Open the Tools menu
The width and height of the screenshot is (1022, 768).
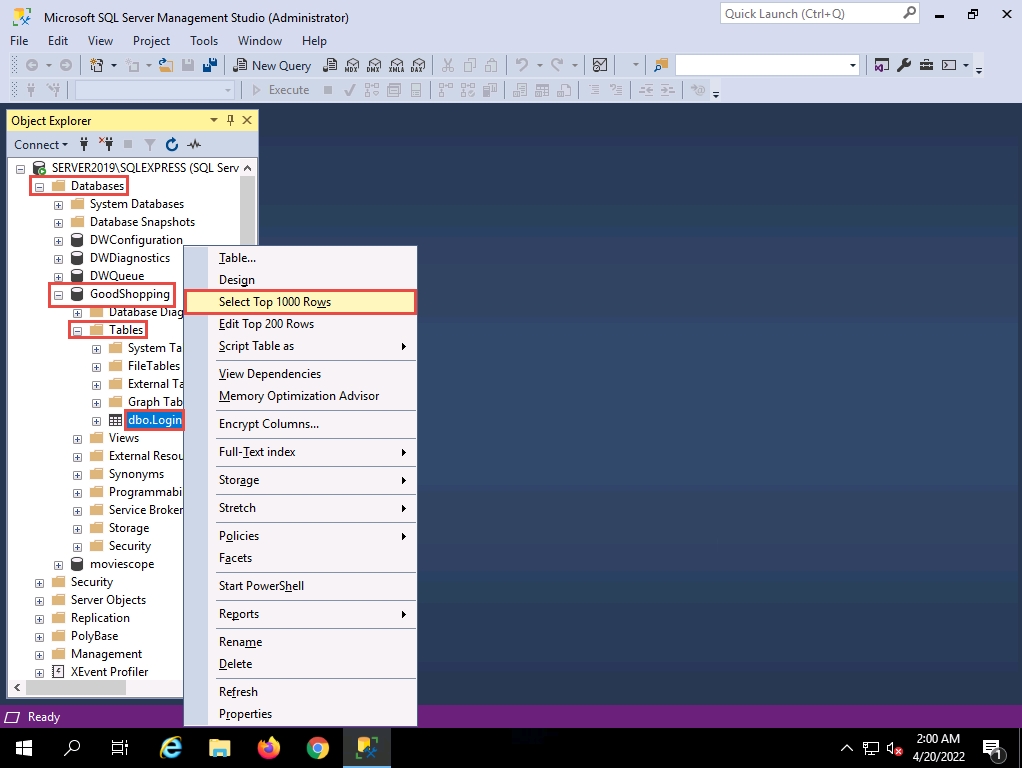(204, 41)
